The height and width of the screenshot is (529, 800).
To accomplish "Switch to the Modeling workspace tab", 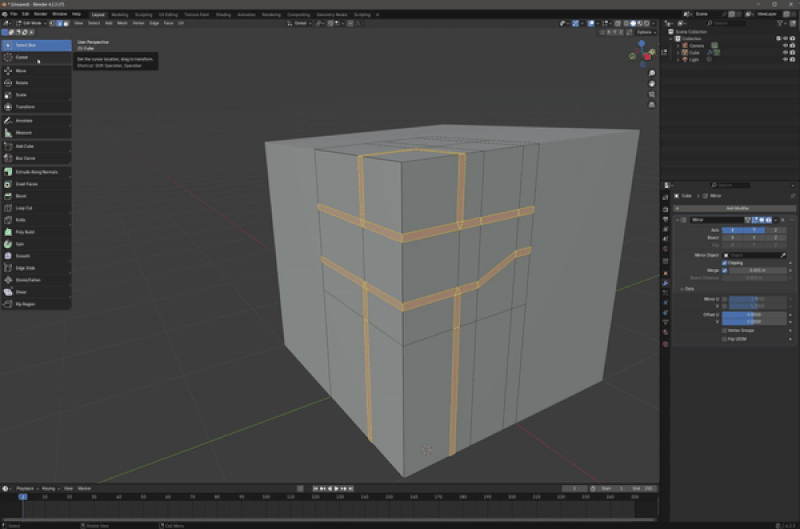I will 120,15.
